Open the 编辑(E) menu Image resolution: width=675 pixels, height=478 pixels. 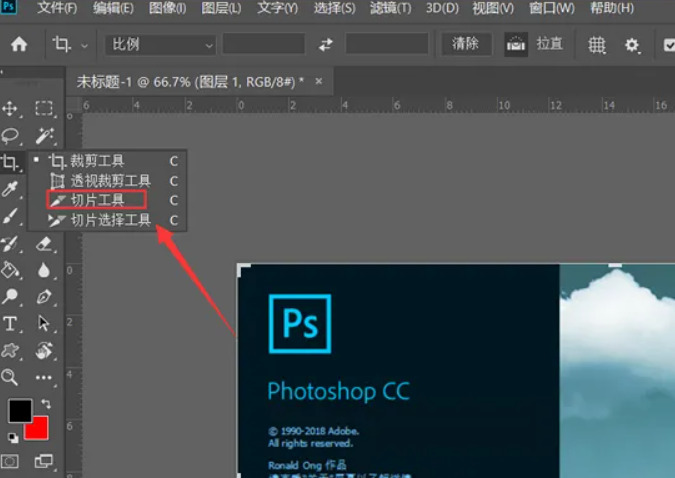point(113,8)
